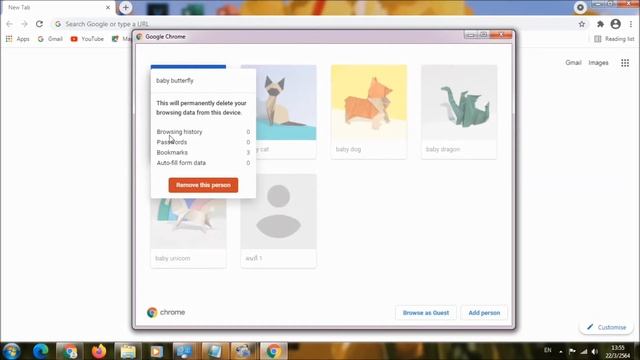Viewport: 640px width, 360px height.
Task: Click EN language indicator in tray
Action: tap(548, 350)
